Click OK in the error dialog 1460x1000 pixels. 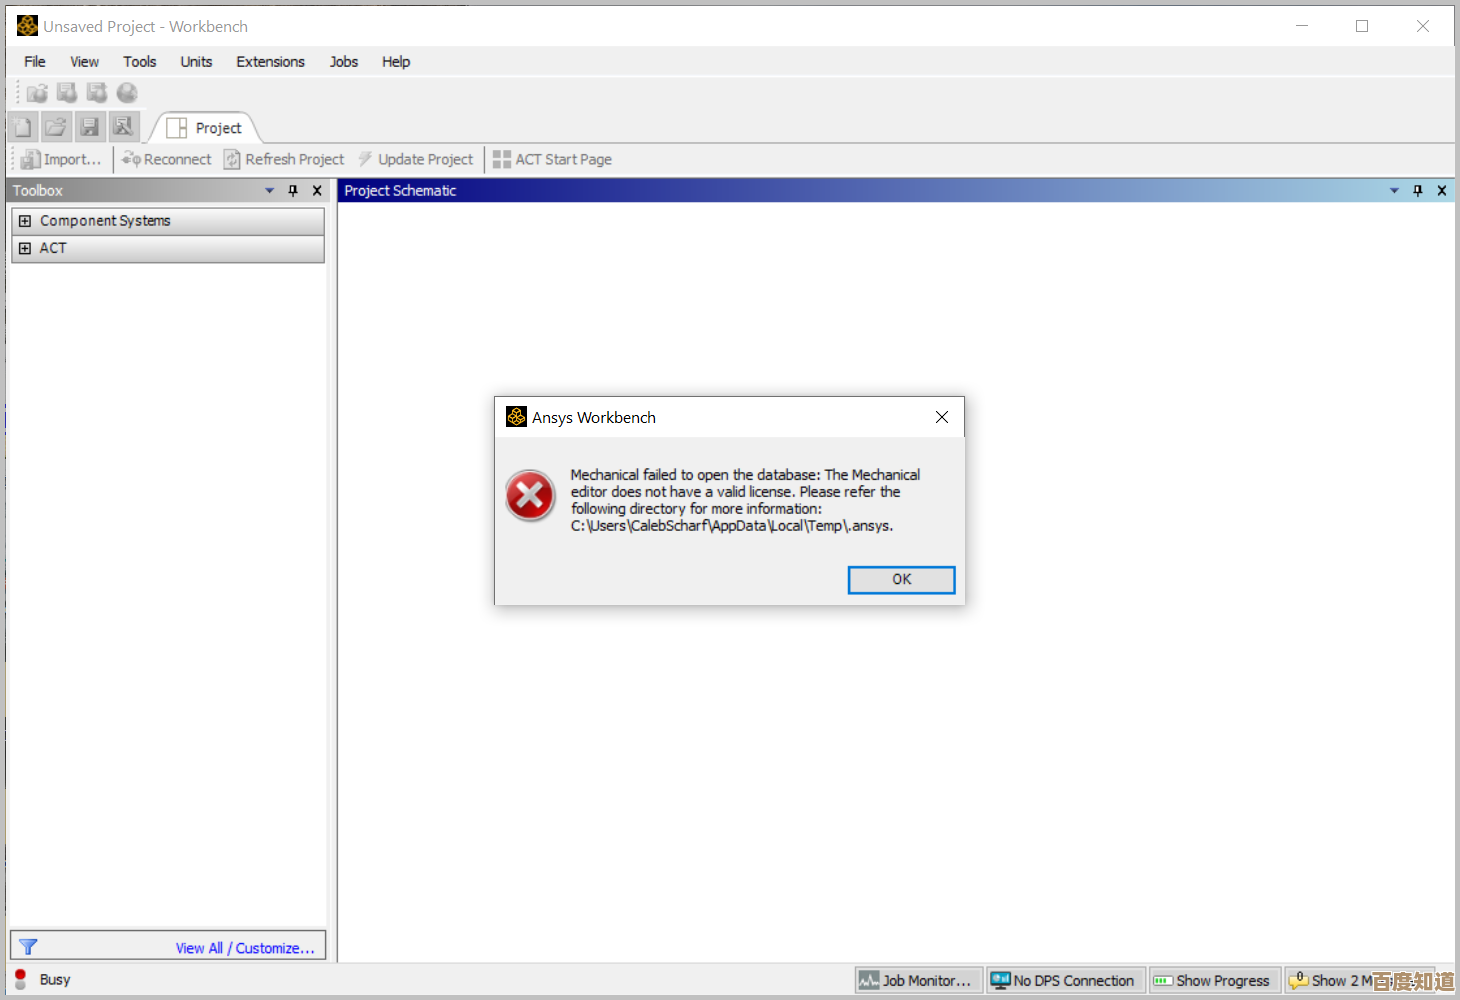click(901, 580)
